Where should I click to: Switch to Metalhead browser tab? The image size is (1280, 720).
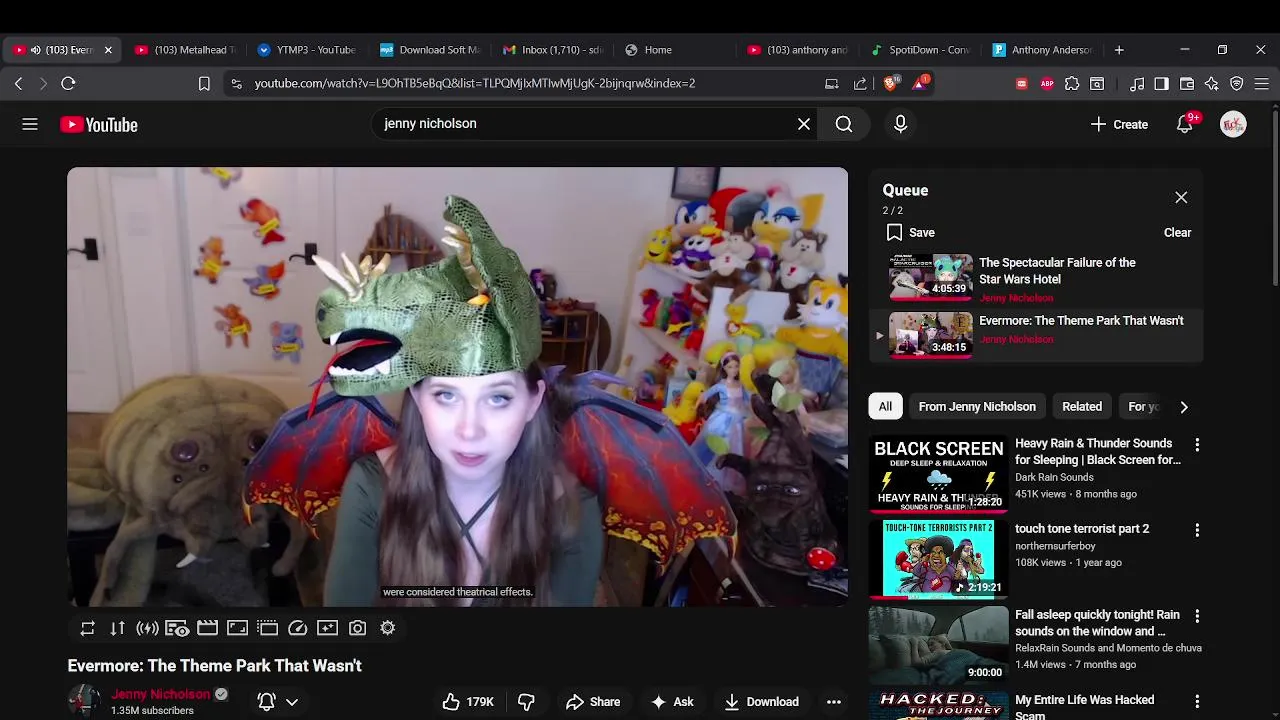pos(185,50)
